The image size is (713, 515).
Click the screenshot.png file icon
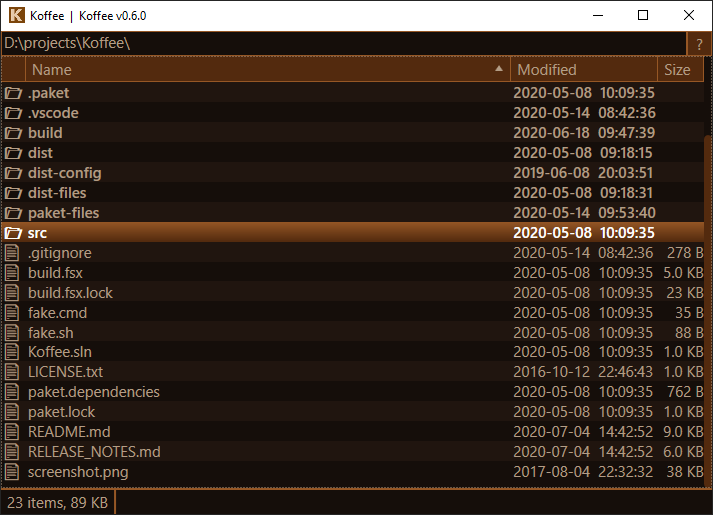pyautogui.click(x=12, y=472)
